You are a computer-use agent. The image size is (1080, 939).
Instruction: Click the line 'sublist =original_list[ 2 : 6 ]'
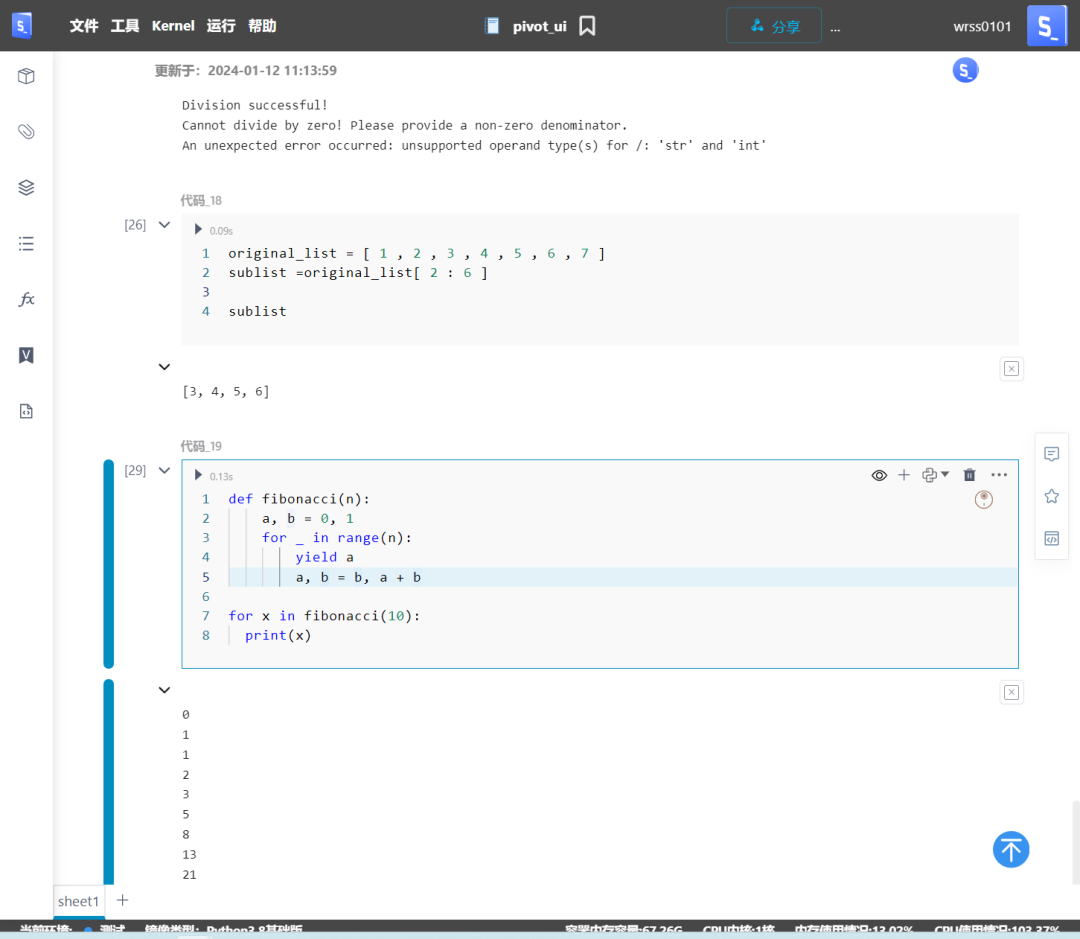pos(358,273)
